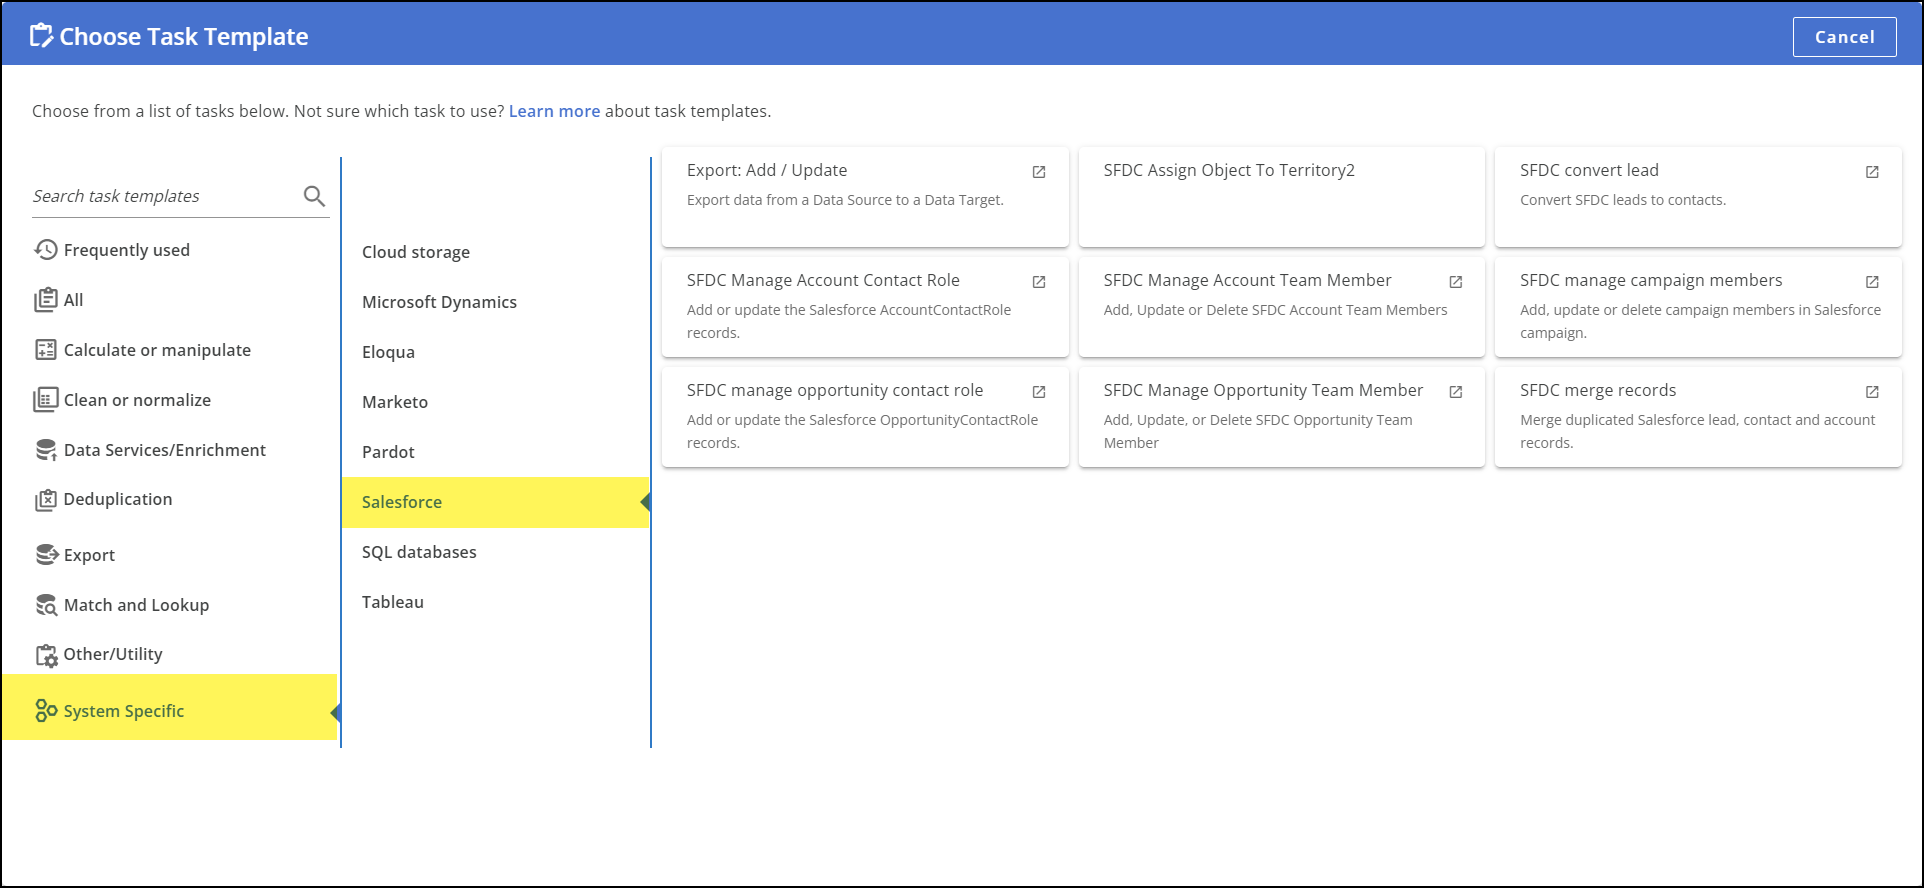This screenshot has width=1924, height=888.
Task: Open Export: Add / Update external link icon
Action: pos(1039,172)
